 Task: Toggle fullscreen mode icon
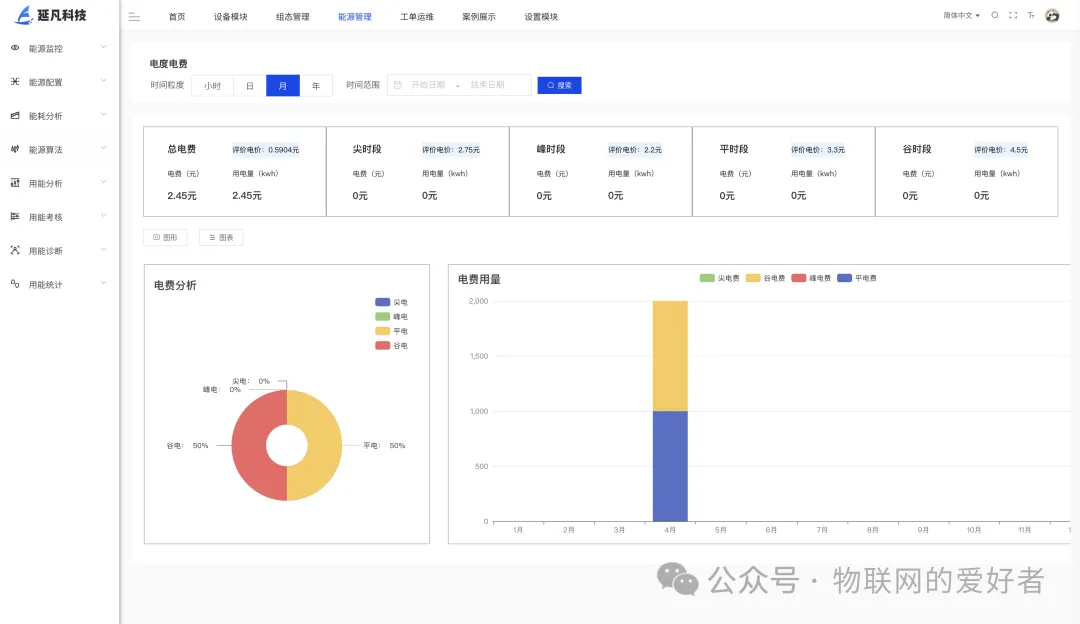pyautogui.click(x=1012, y=15)
